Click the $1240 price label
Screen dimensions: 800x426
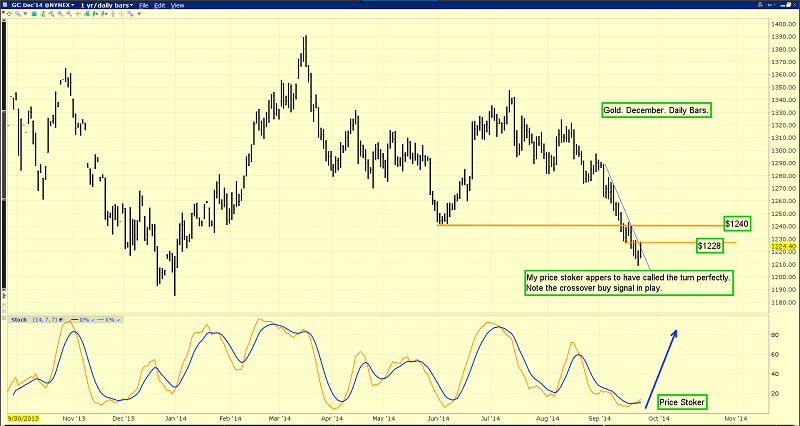click(739, 223)
